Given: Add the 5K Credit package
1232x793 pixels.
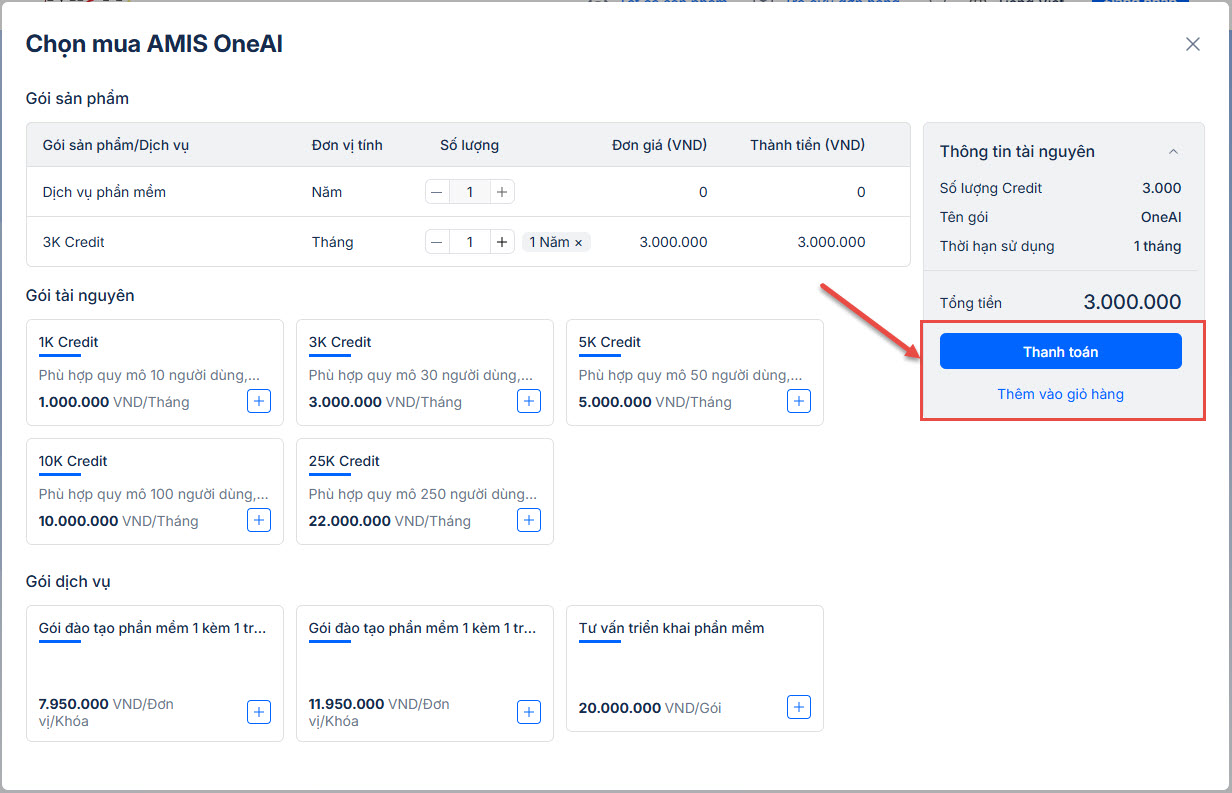Looking at the screenshot, I should coord(799,401).
